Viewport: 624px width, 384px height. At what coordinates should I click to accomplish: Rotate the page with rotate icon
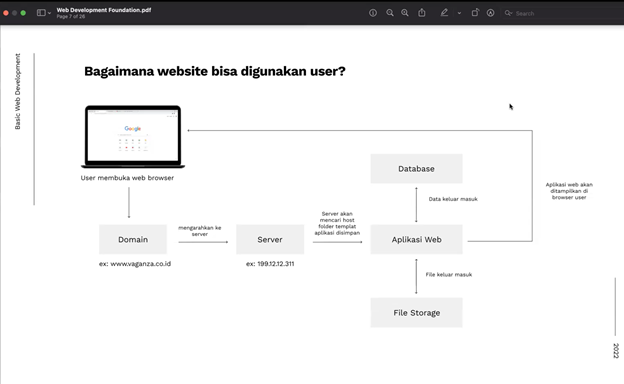coord(475,13)
